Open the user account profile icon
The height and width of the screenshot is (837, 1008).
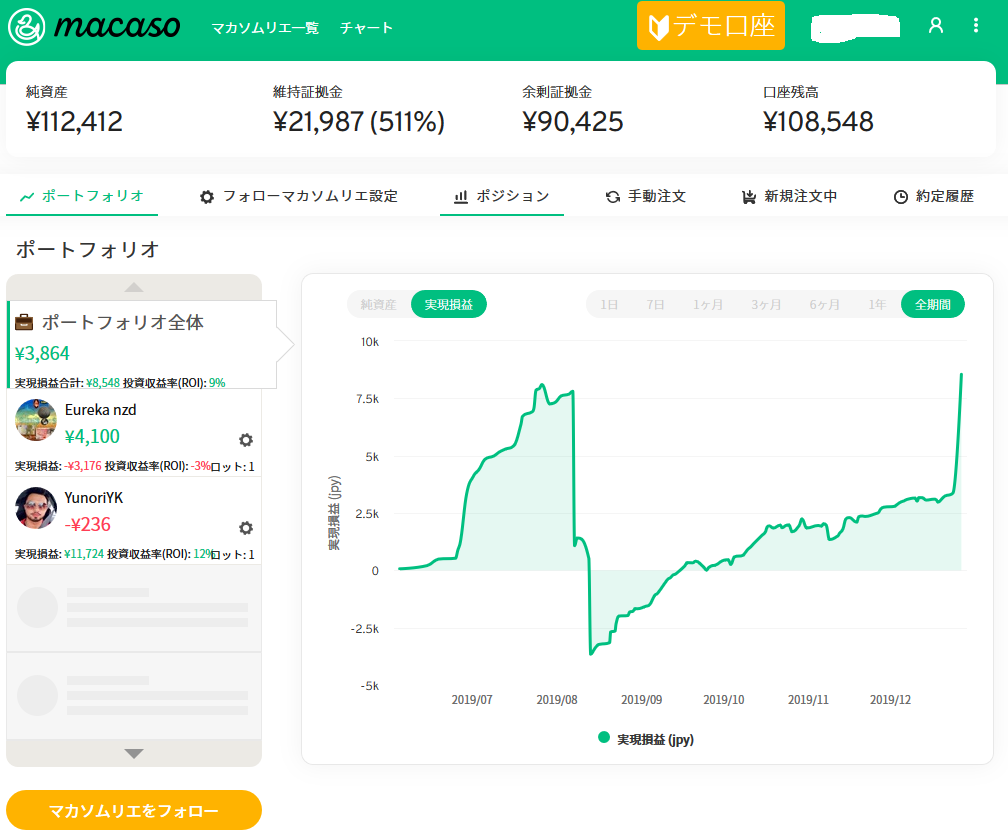[936, 26]
